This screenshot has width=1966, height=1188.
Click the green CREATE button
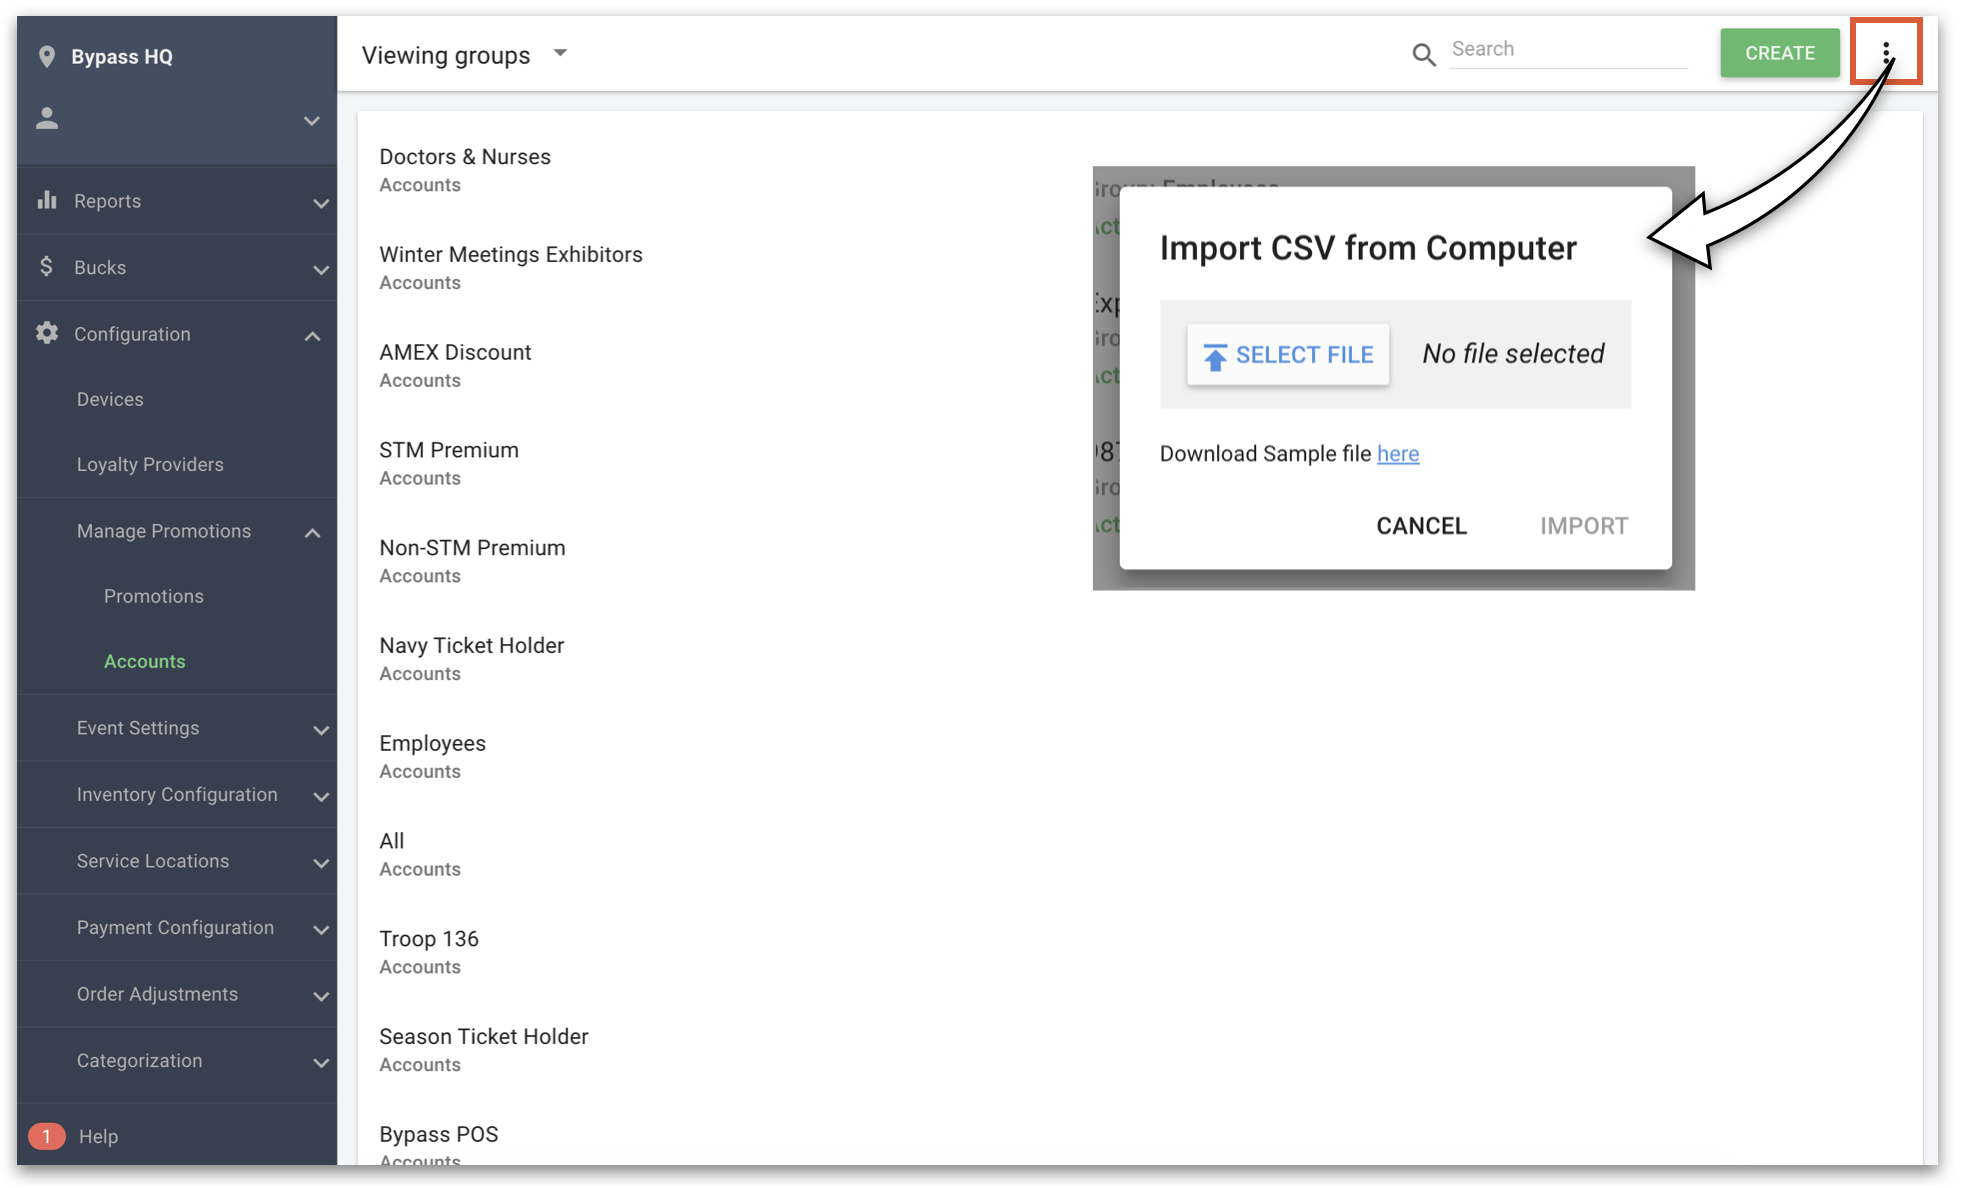click(1779, 53)
